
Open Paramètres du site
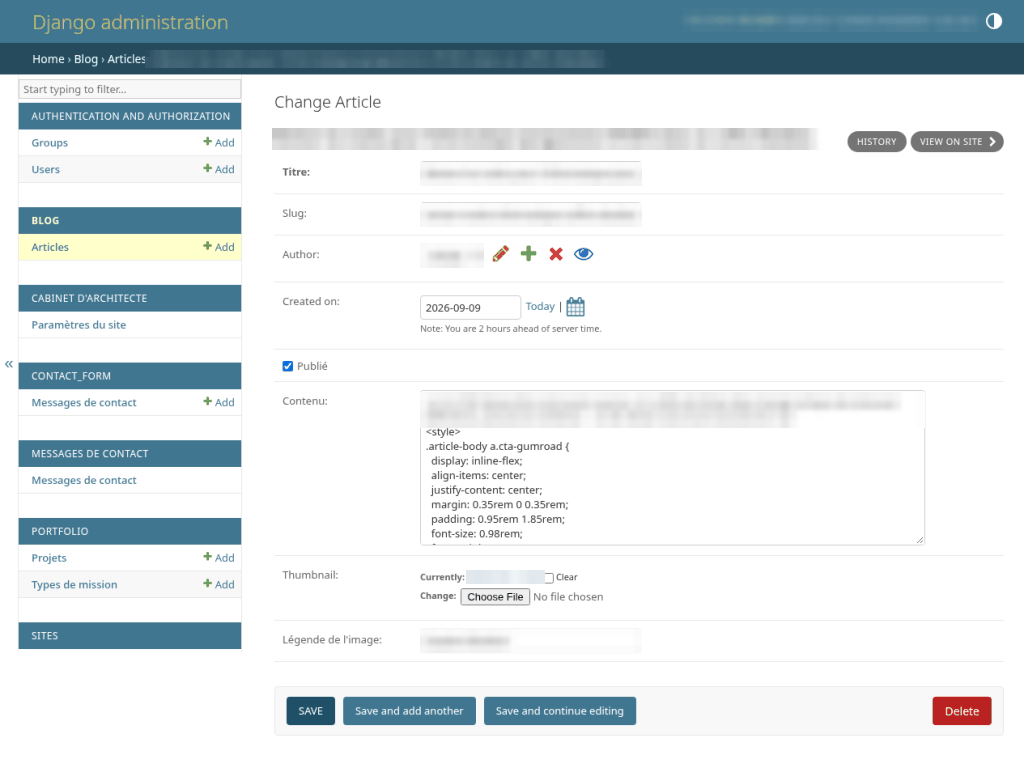tap(79, 325)
